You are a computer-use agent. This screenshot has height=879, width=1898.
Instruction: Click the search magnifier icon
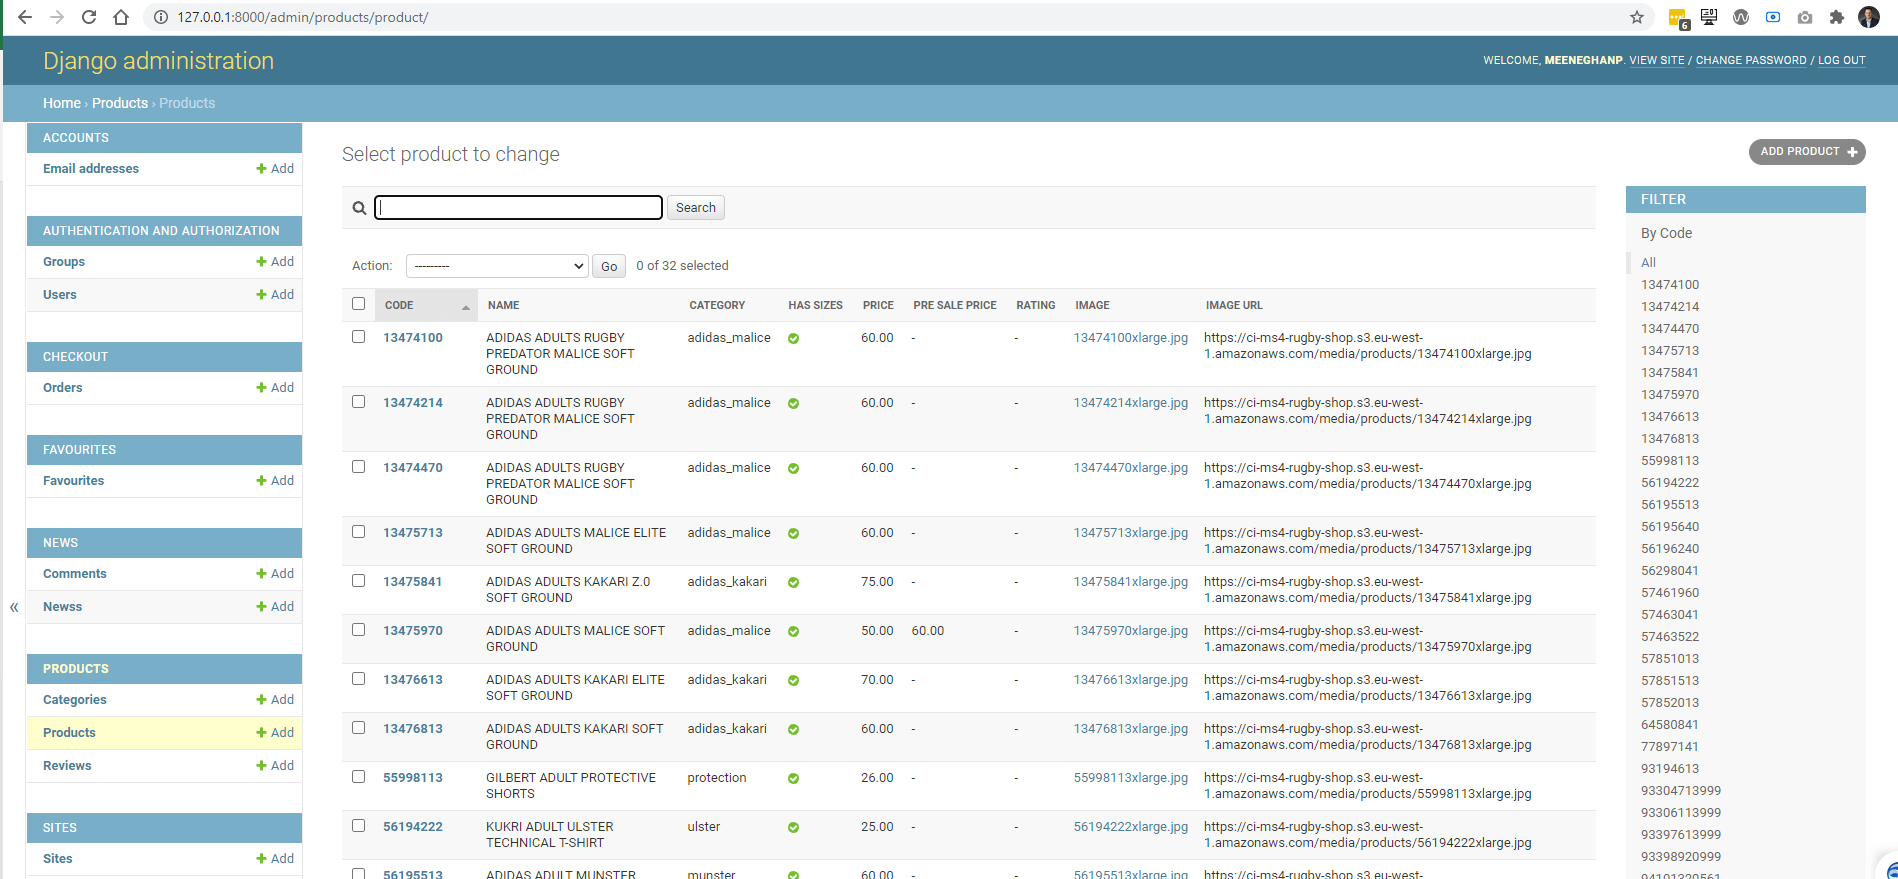(359, 208)
